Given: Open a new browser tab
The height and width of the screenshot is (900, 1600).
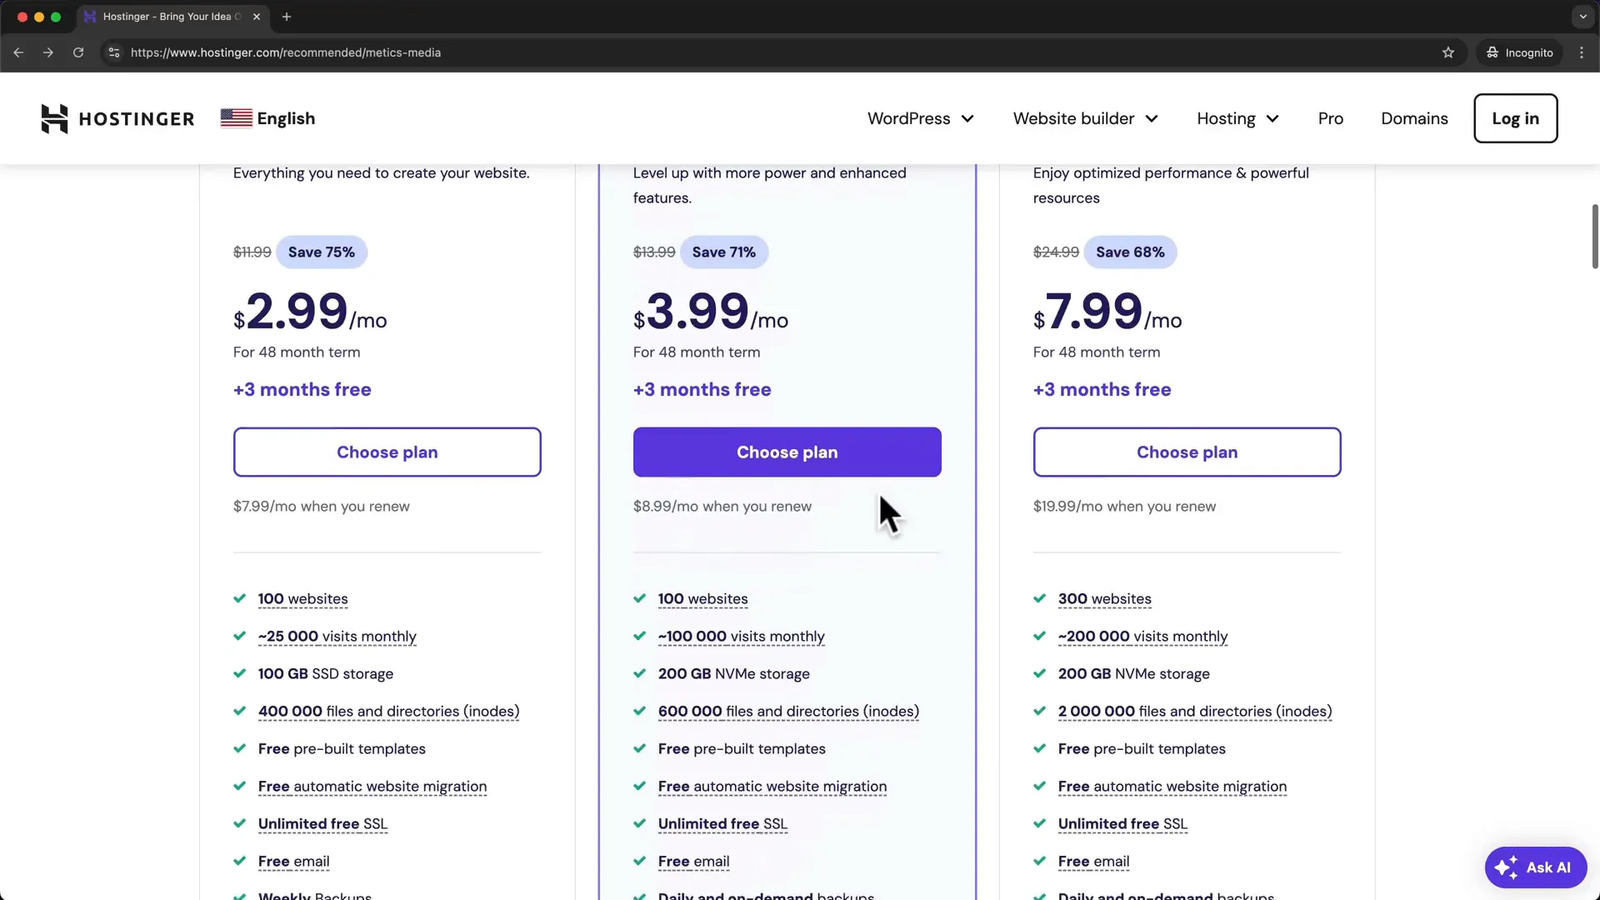Looking at the screenshot, I should [287, 17].
